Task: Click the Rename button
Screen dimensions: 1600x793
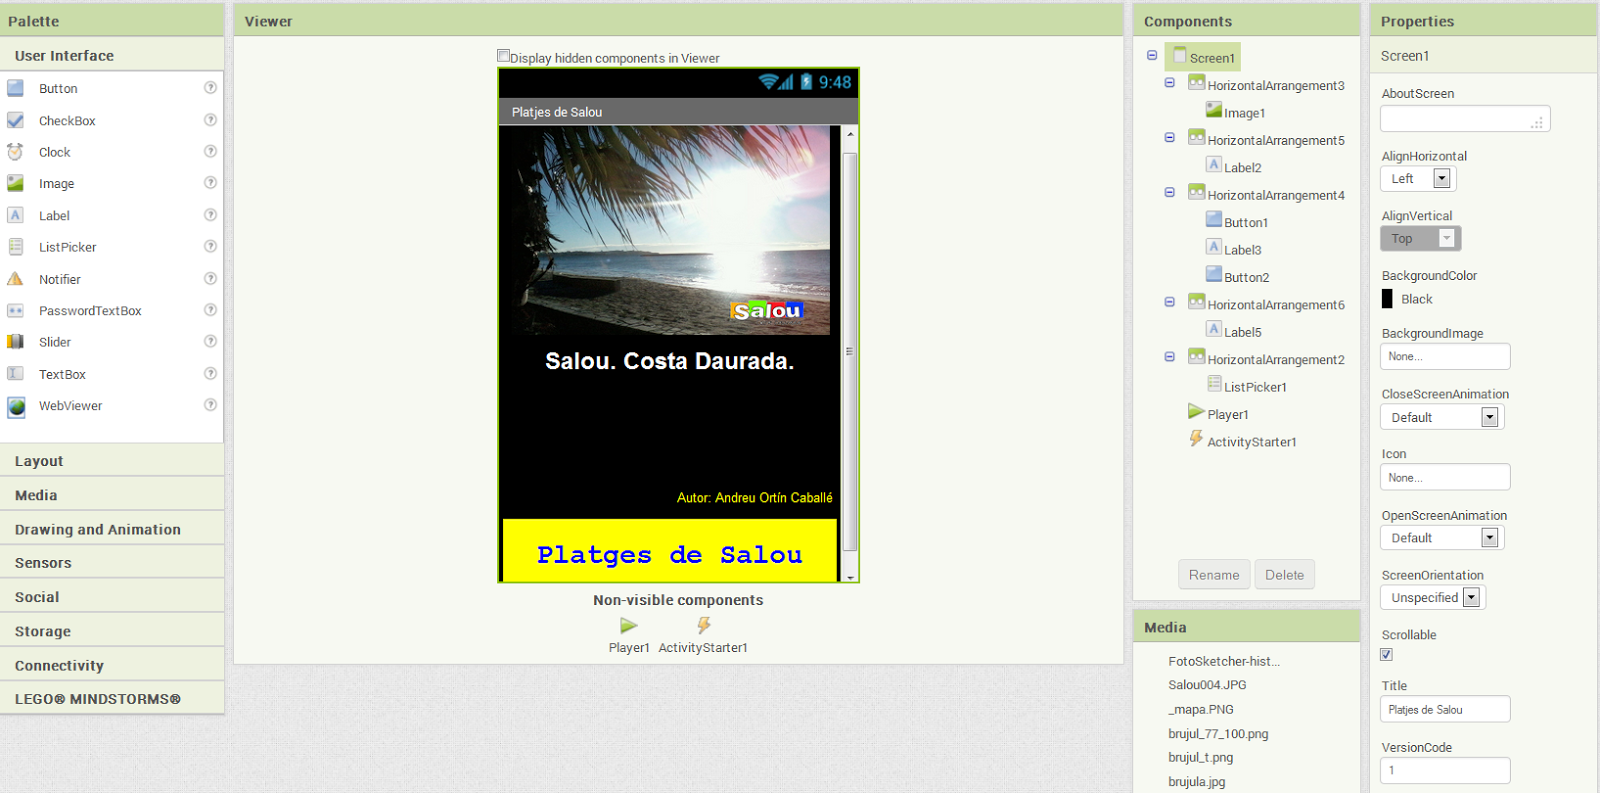Action: click(1214, 575)
